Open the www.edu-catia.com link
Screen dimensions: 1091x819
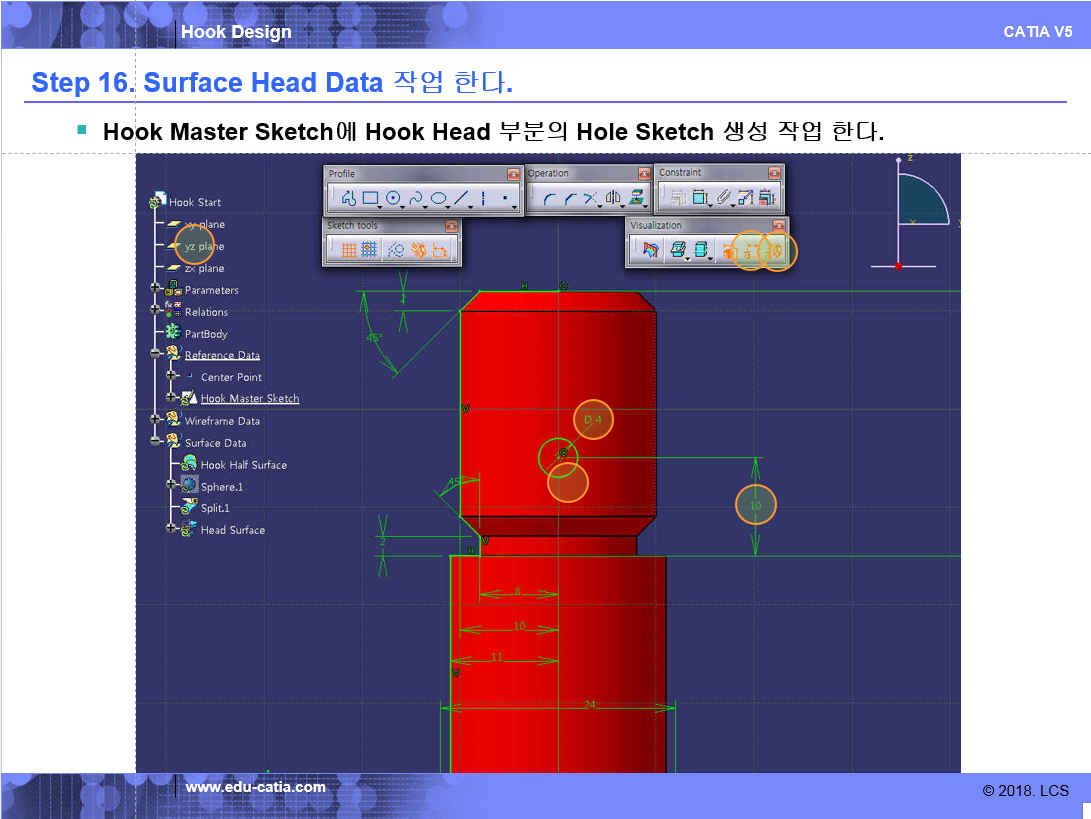coord(256,787)
